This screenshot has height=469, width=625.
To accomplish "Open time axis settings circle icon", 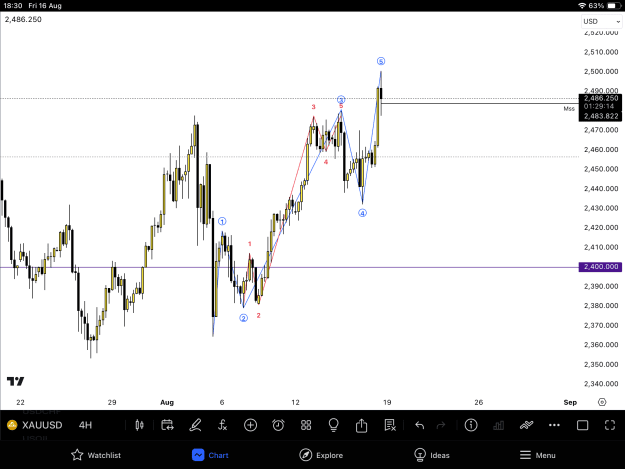I will pyautogui.click(x=602, y=402).
